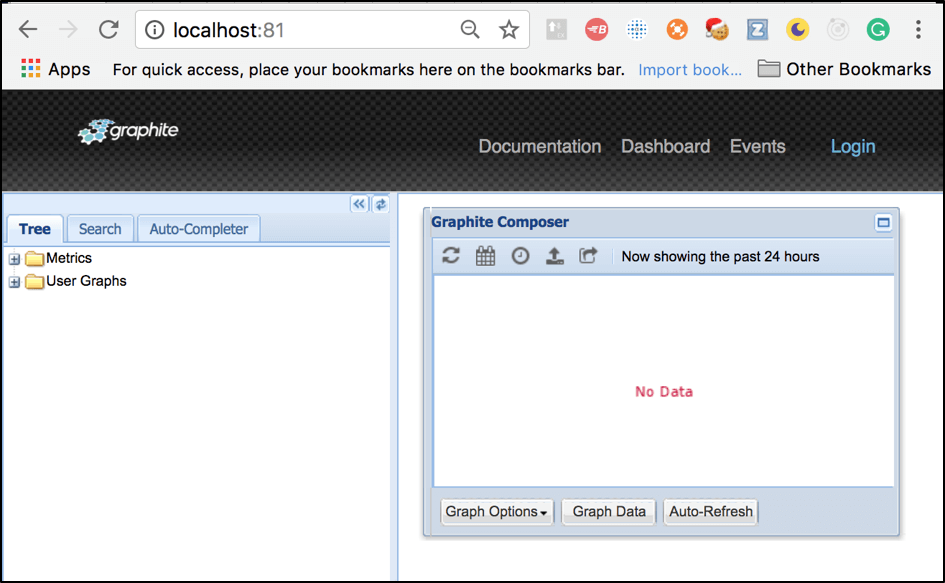Click 'Now showing the past 24 hours' text
Viewport: 945px width, 583px height.
point(720,256)
